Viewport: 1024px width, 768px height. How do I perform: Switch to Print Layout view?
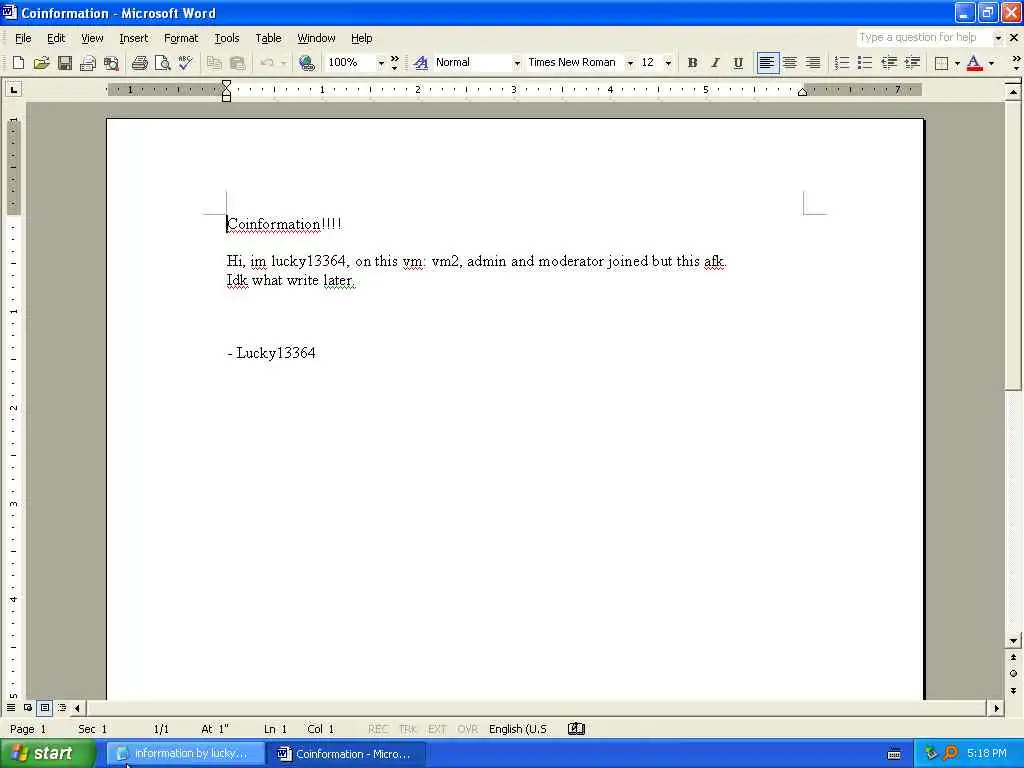44,707
